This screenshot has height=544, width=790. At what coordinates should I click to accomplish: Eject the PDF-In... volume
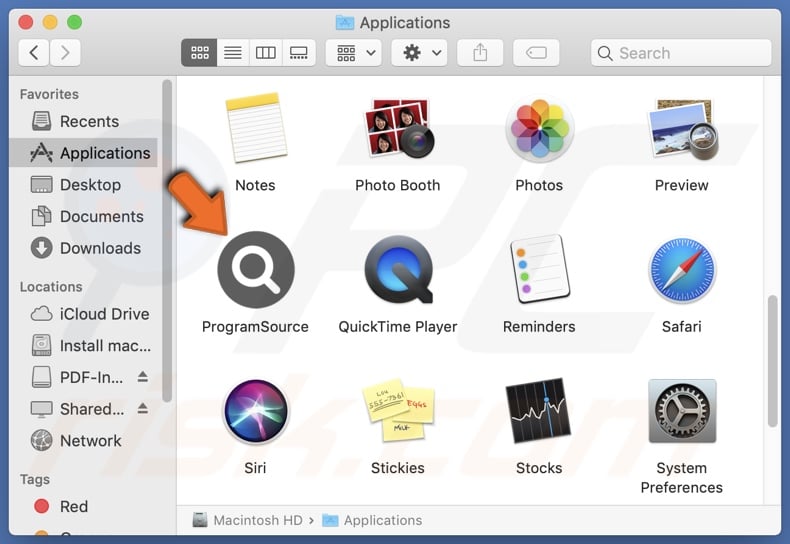[143, 376]
